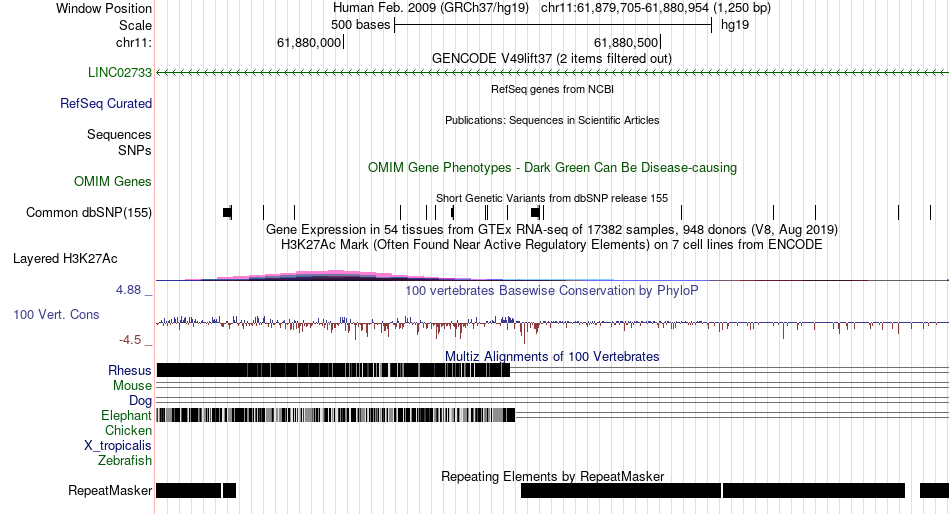The height and width of the screenshot is (514, 950).
Task: Click the 100 Vert. Cons label
Action: click(56, 314)
